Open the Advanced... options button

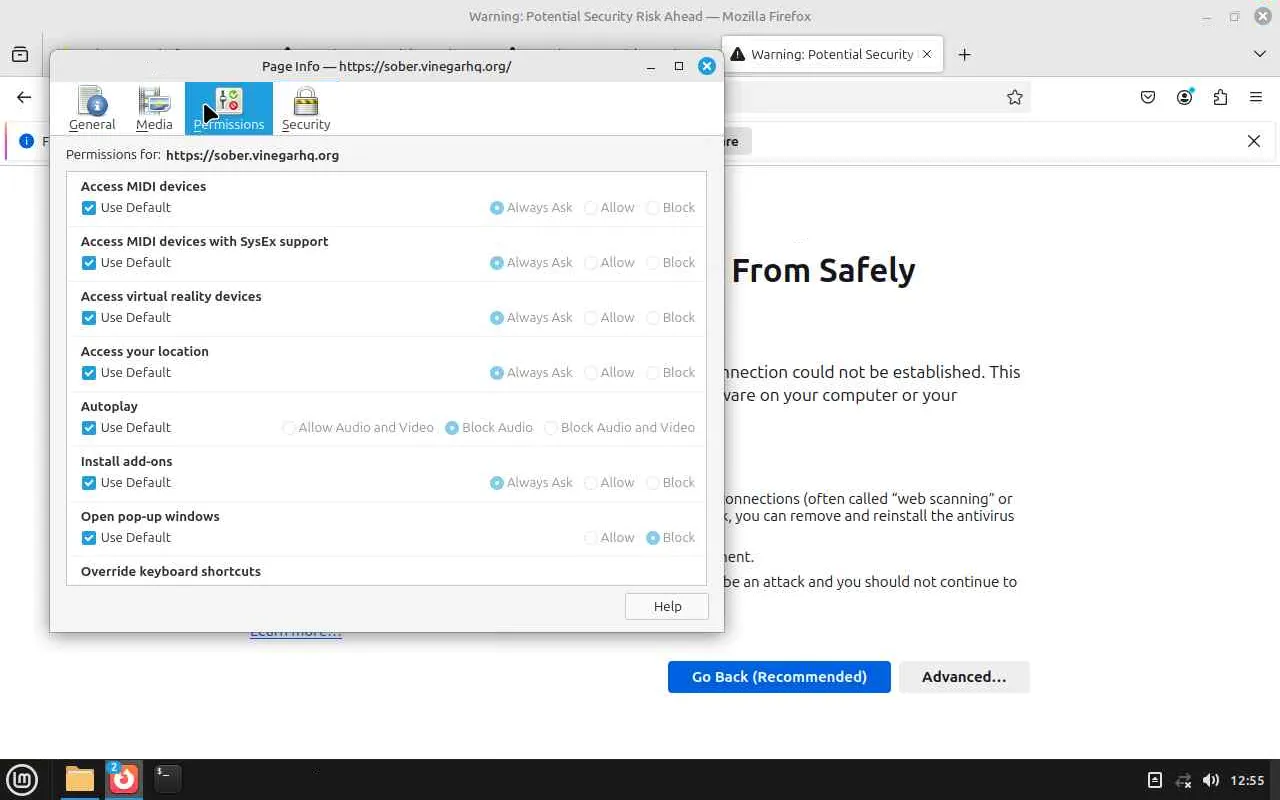pos(964,677)
